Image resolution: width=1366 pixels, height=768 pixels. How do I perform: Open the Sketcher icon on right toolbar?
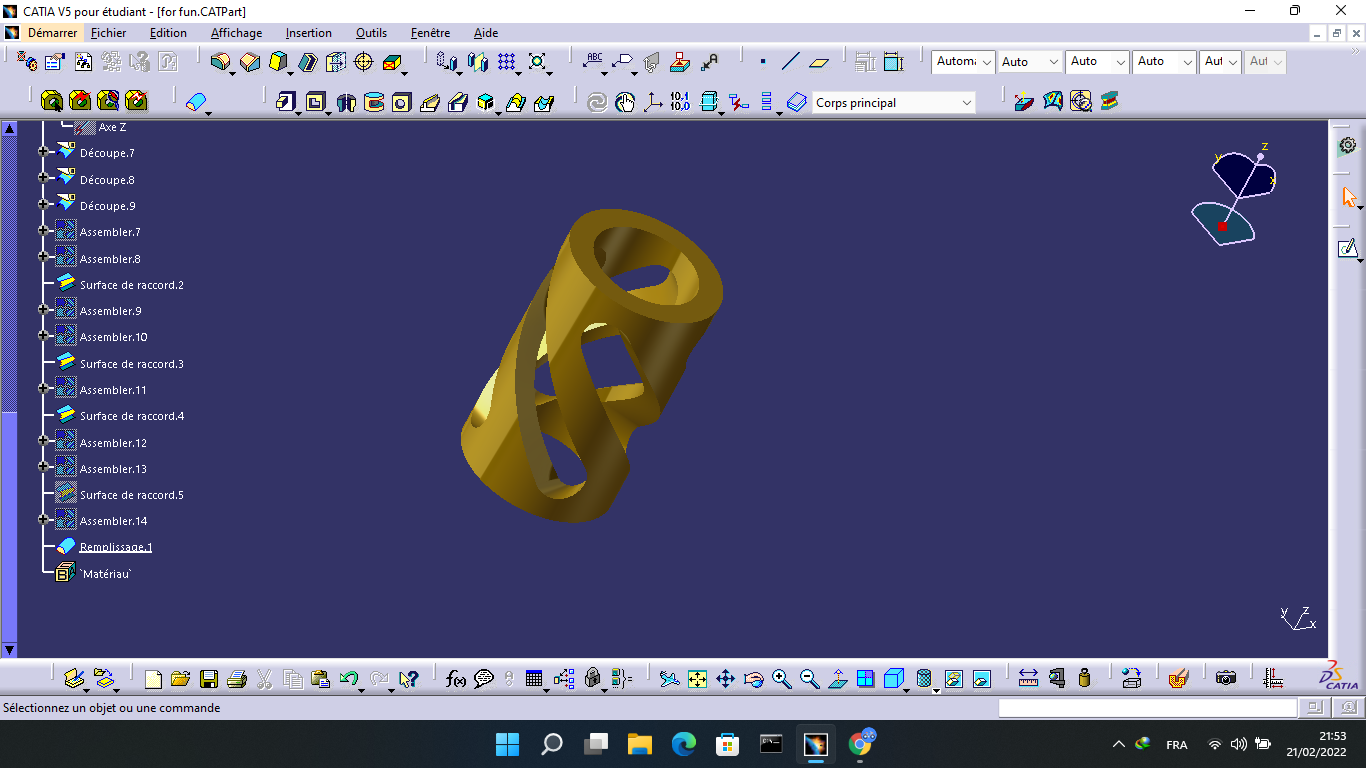(x=1348, y=248)
